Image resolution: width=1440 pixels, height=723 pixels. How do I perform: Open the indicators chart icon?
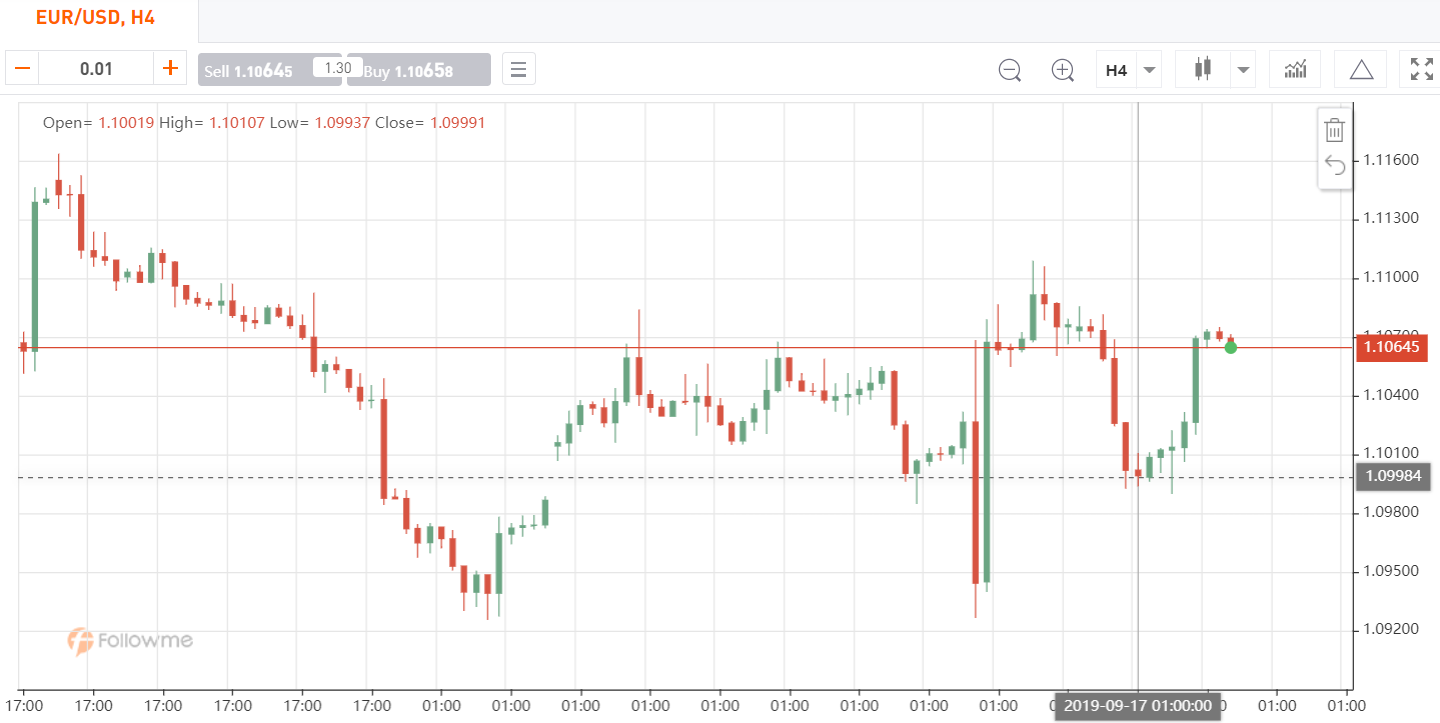tap(1296, 69)
